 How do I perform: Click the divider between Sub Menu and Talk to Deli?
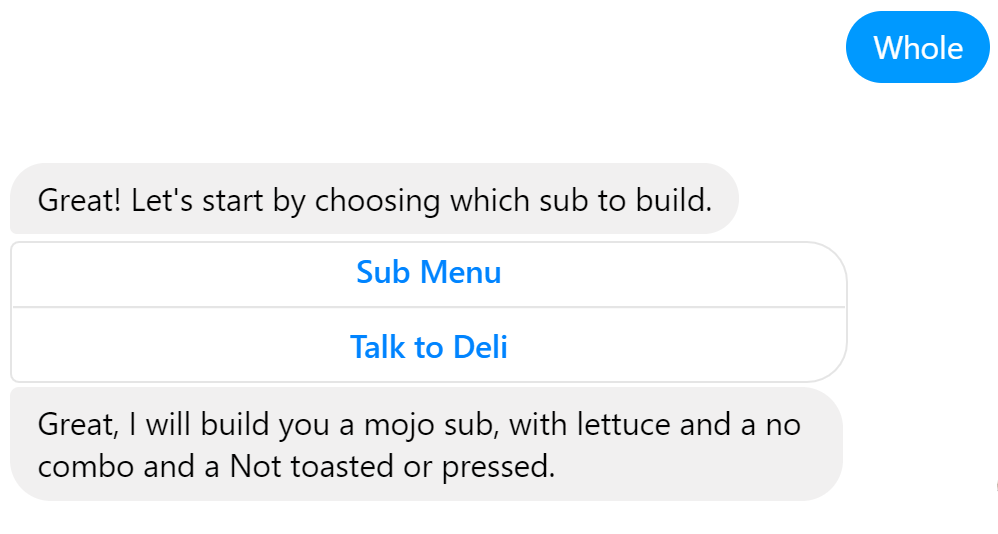point(428,307)
